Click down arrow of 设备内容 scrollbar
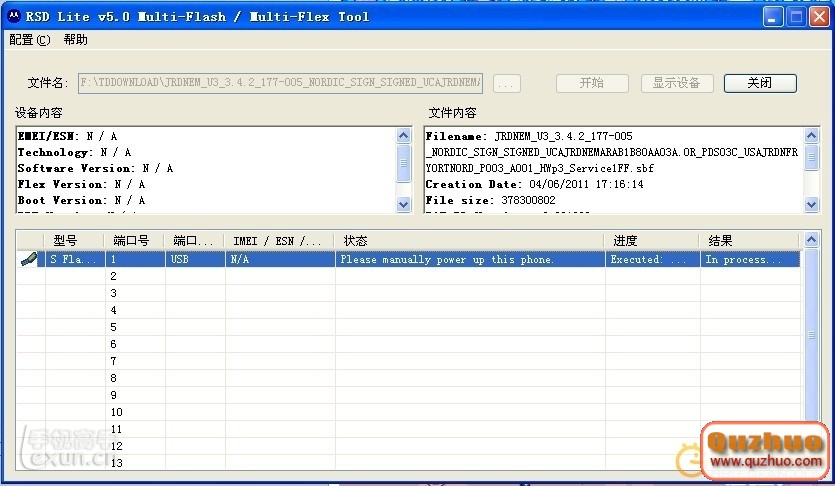 click(x=404, y=204)
